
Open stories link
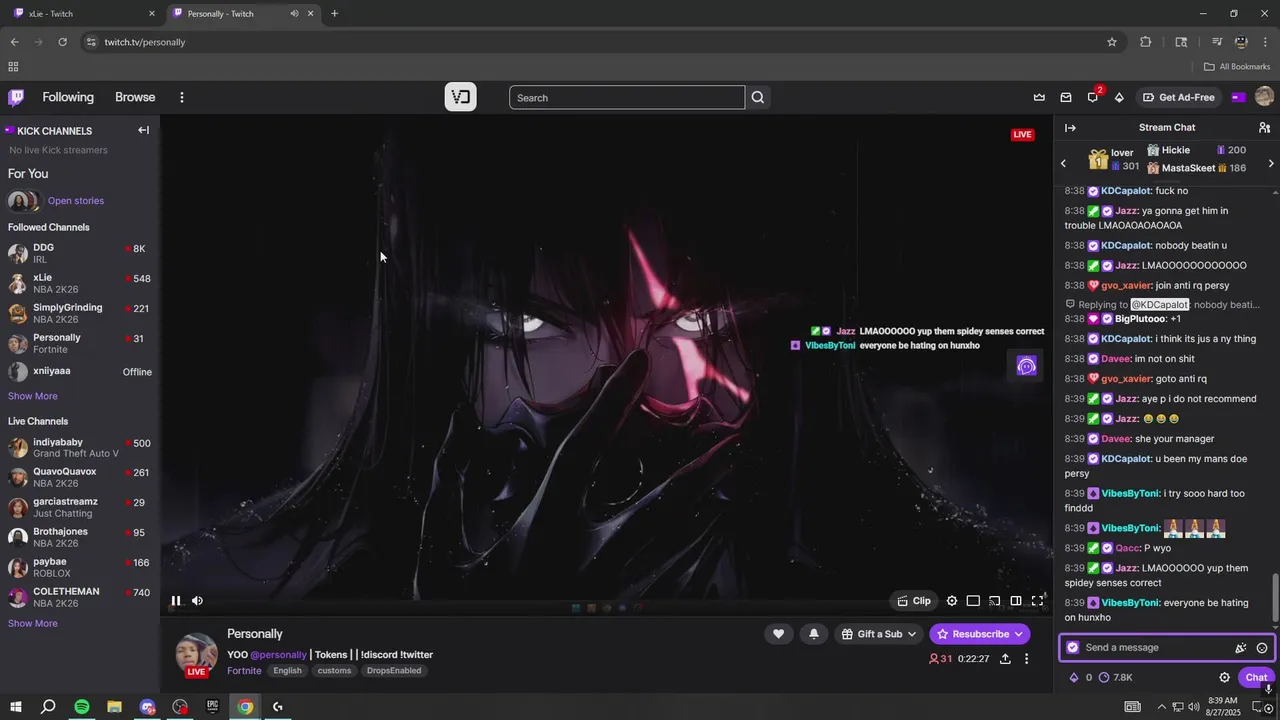click(76, 201)
